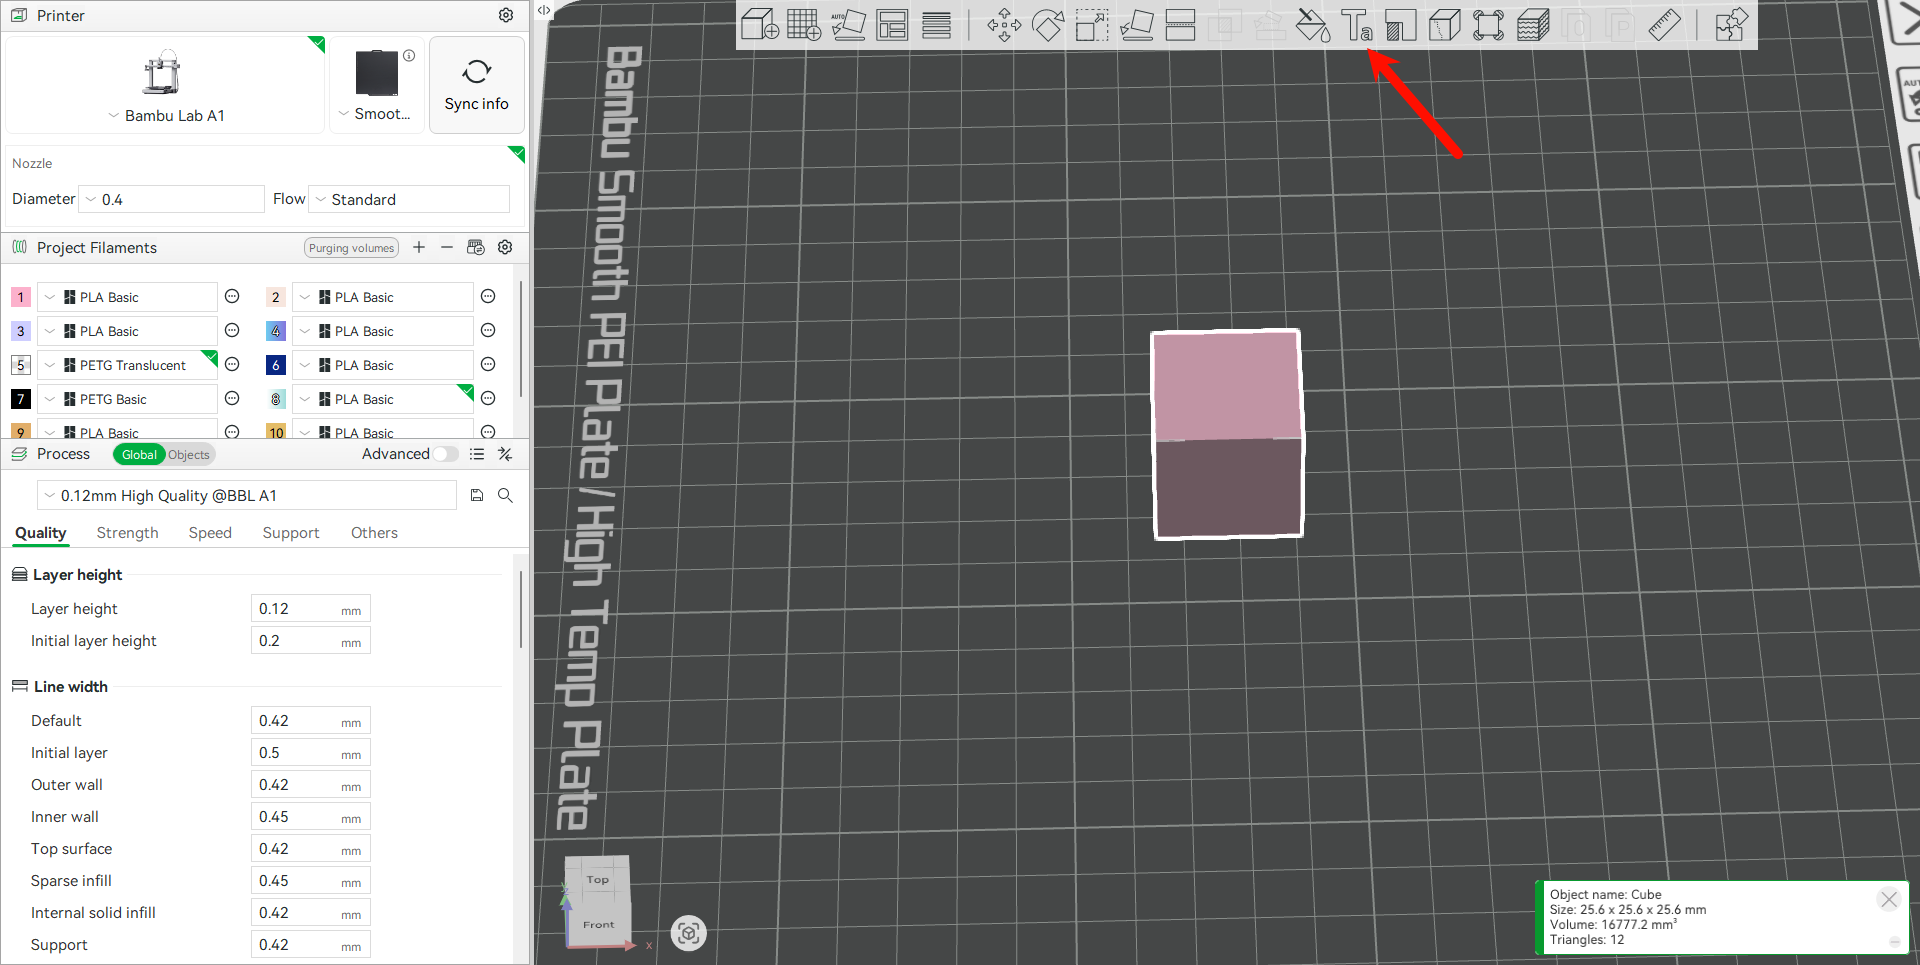Select the Scale tool
This screenshot has width=1920, height=965.
[1092, 24]
